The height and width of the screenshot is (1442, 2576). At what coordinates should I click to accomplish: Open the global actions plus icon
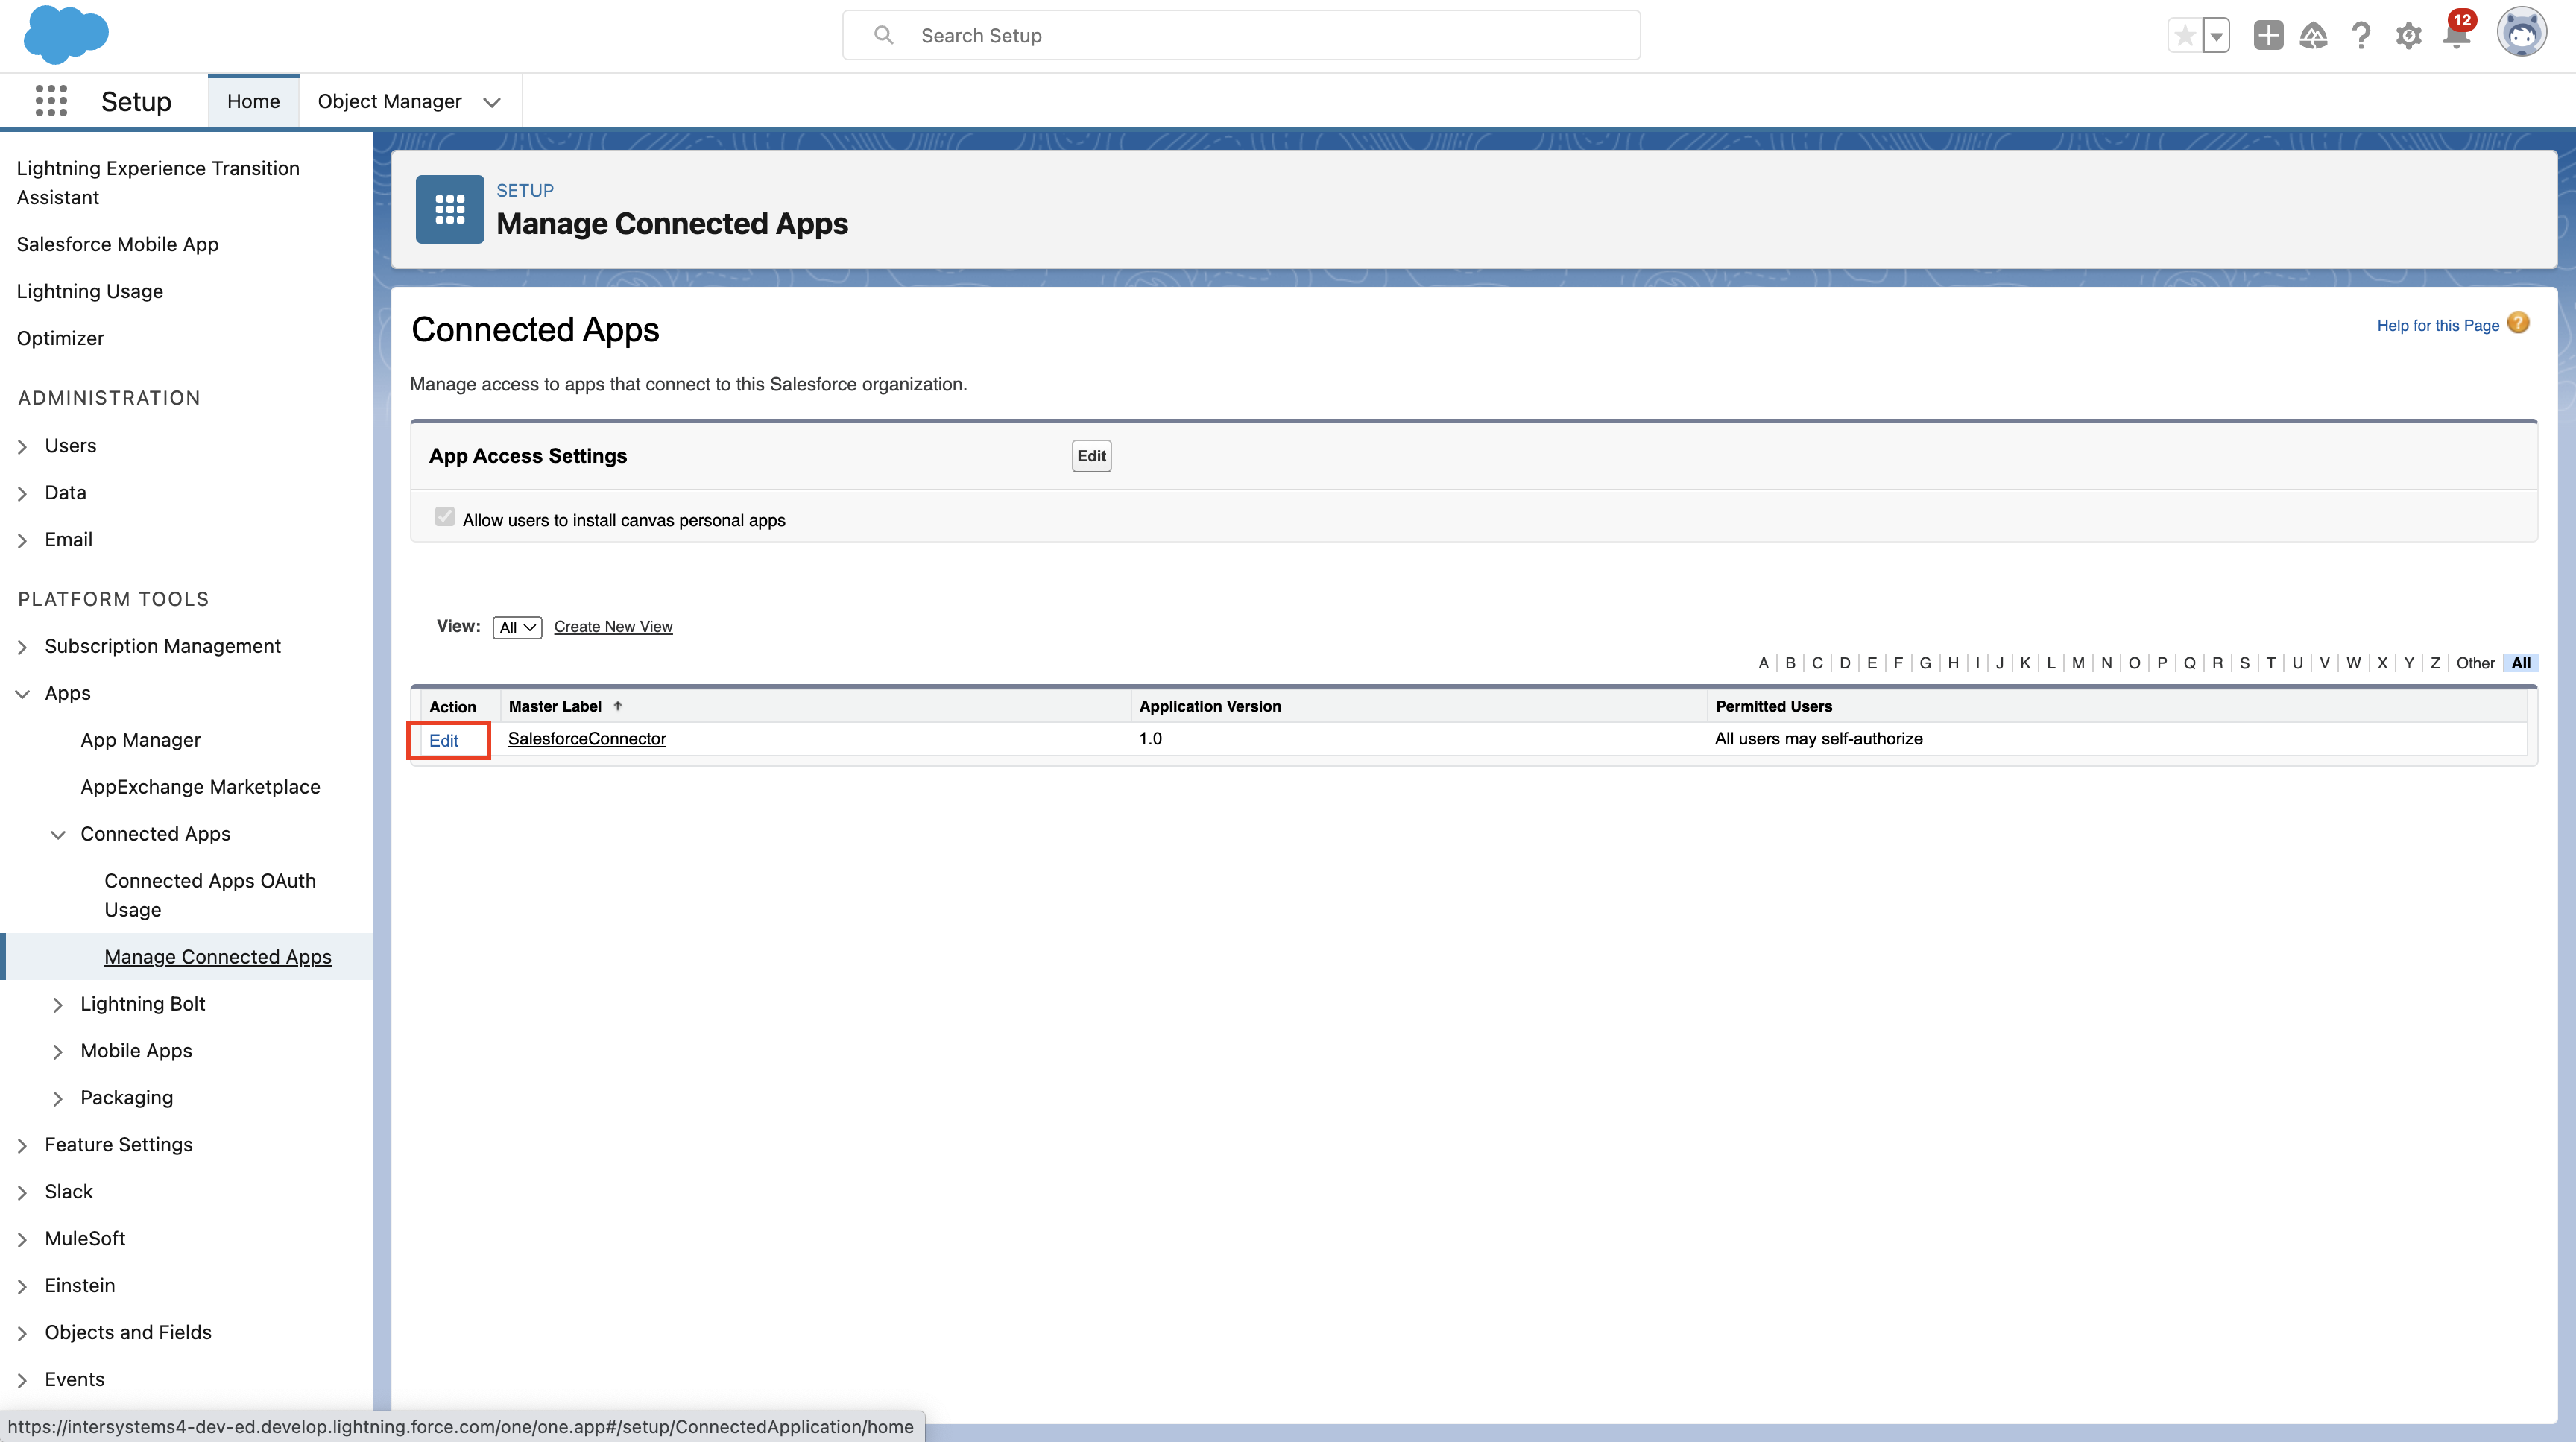click(2267, 36)
